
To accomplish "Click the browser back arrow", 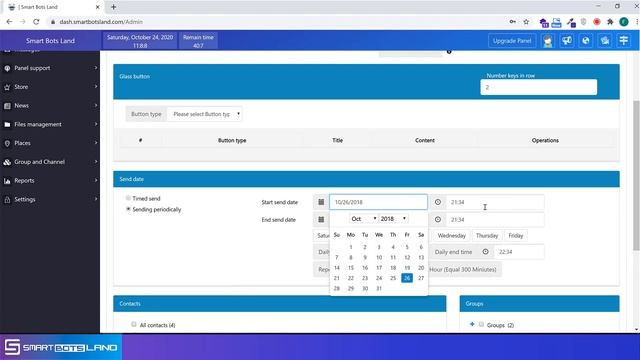I will [x=9, y=22].
